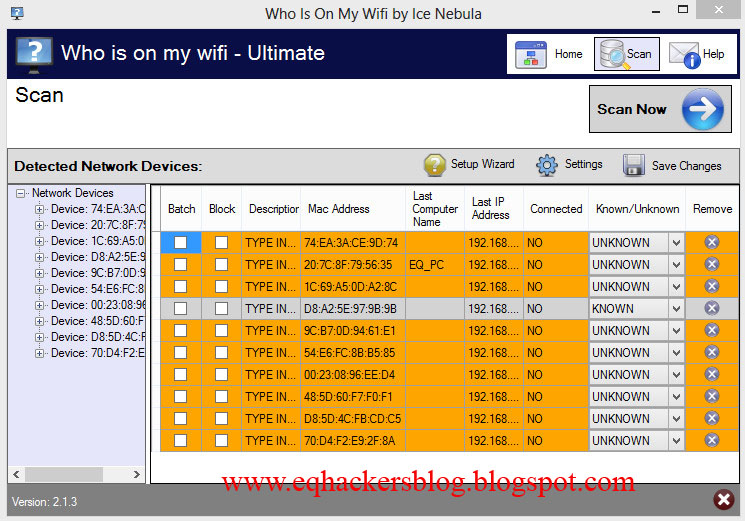Viewport: 745px width, 521px height.
Task: Open Known/Unknown dropdown for 74:EA:3A:CE:9D:74
Action: (x=676, y=243)
